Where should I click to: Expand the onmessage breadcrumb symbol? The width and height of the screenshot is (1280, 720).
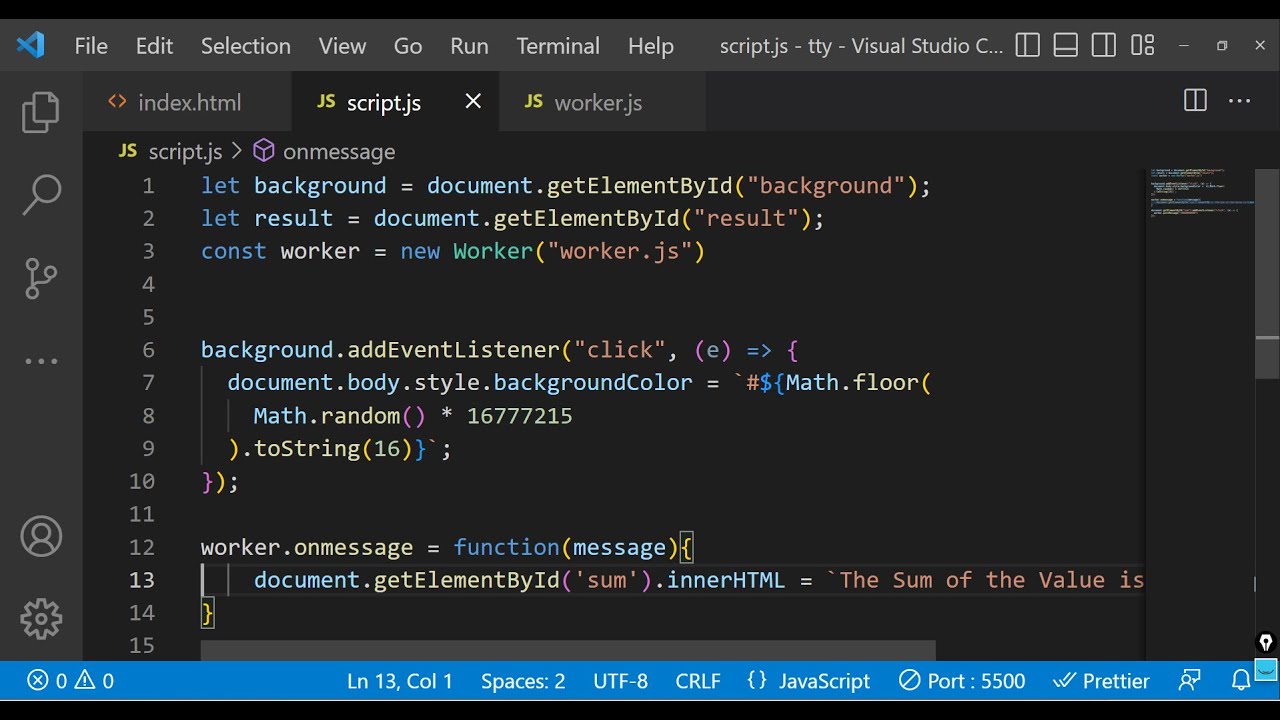click(x=338, y=151)
